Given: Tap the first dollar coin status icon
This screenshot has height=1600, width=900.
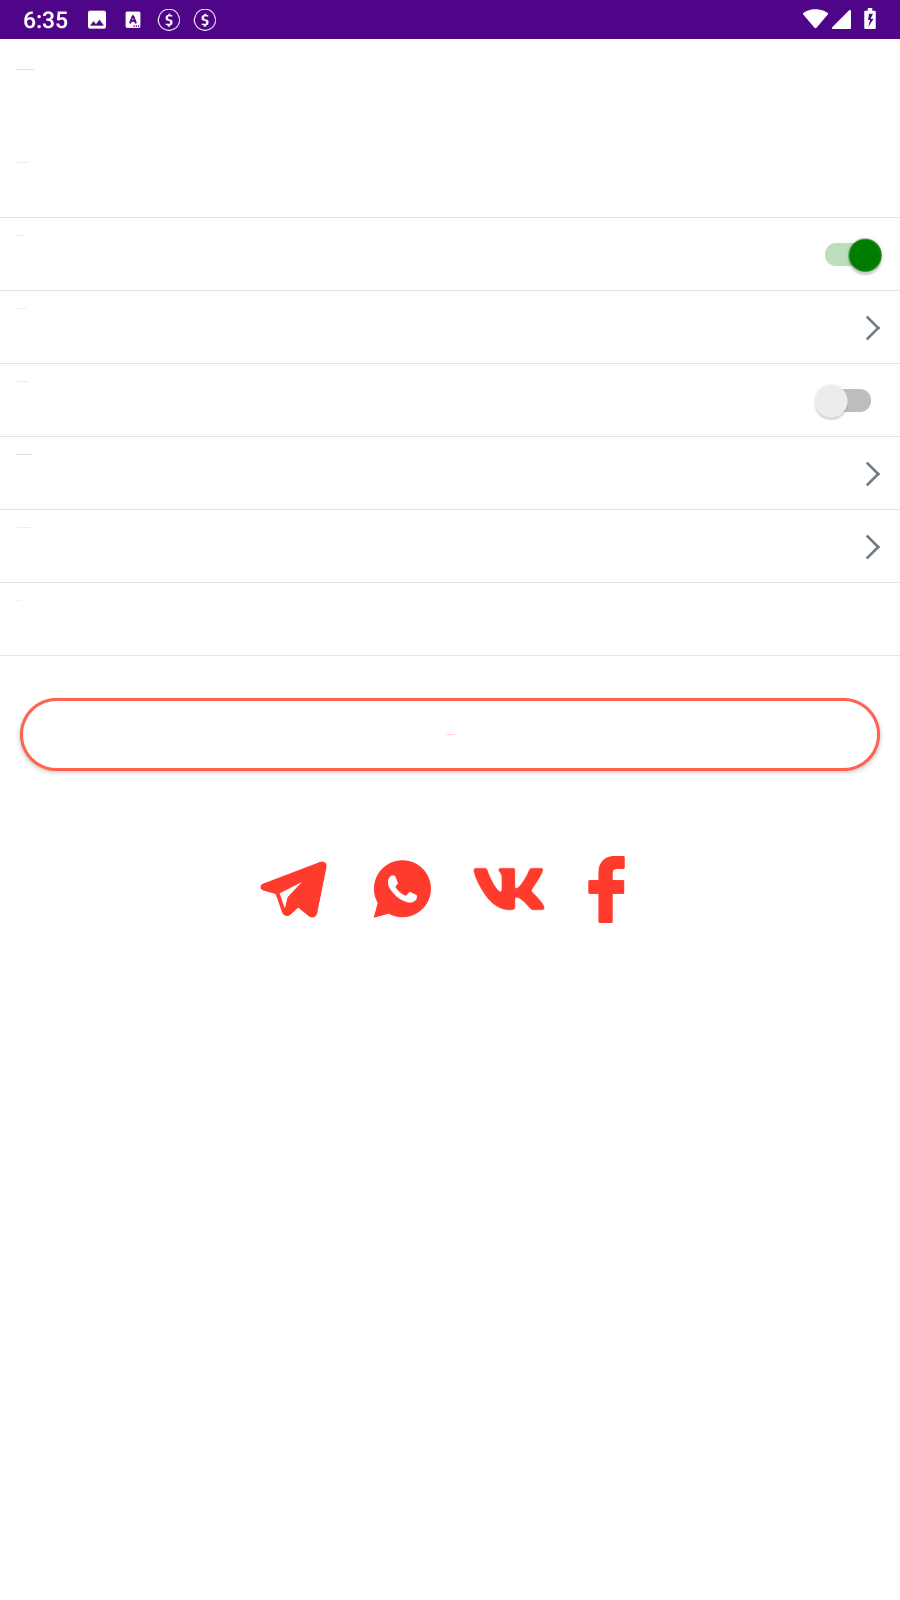Looking at the screenshot, I should (x=169, y=20).
